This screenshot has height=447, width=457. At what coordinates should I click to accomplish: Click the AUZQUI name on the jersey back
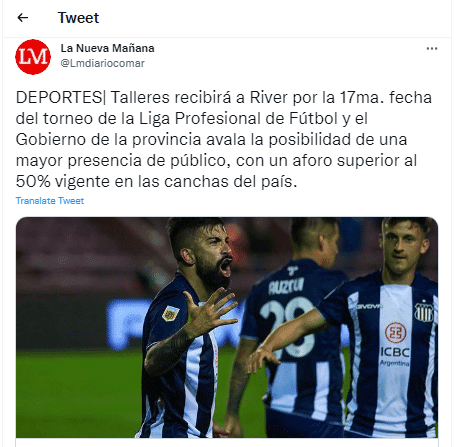point(286,286)
